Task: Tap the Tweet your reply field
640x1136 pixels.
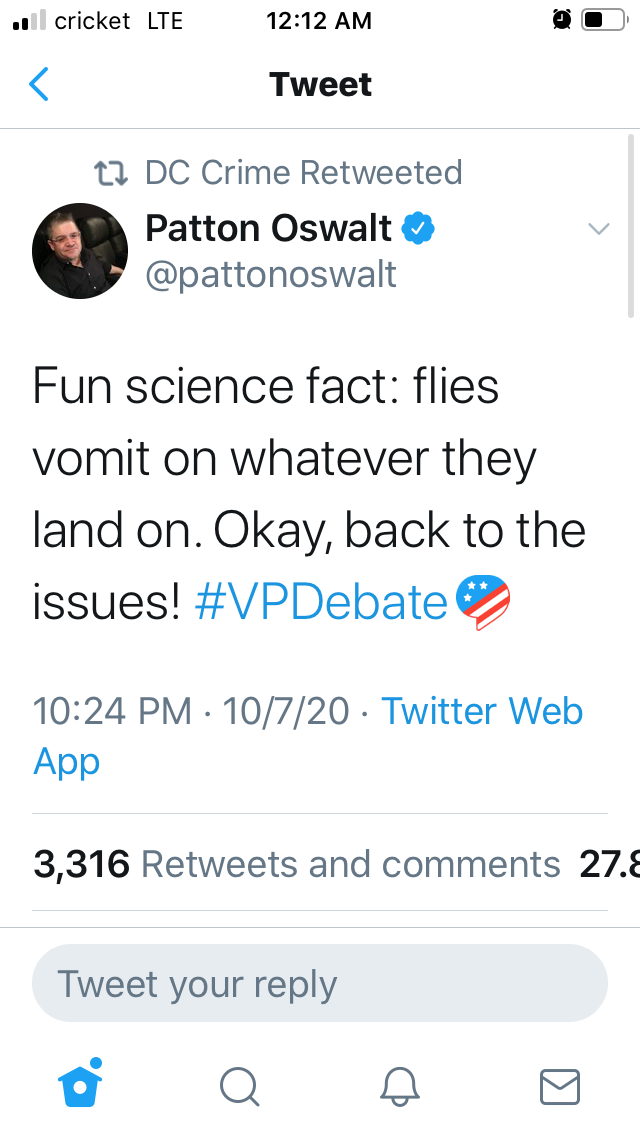Action: click(320, 984)
